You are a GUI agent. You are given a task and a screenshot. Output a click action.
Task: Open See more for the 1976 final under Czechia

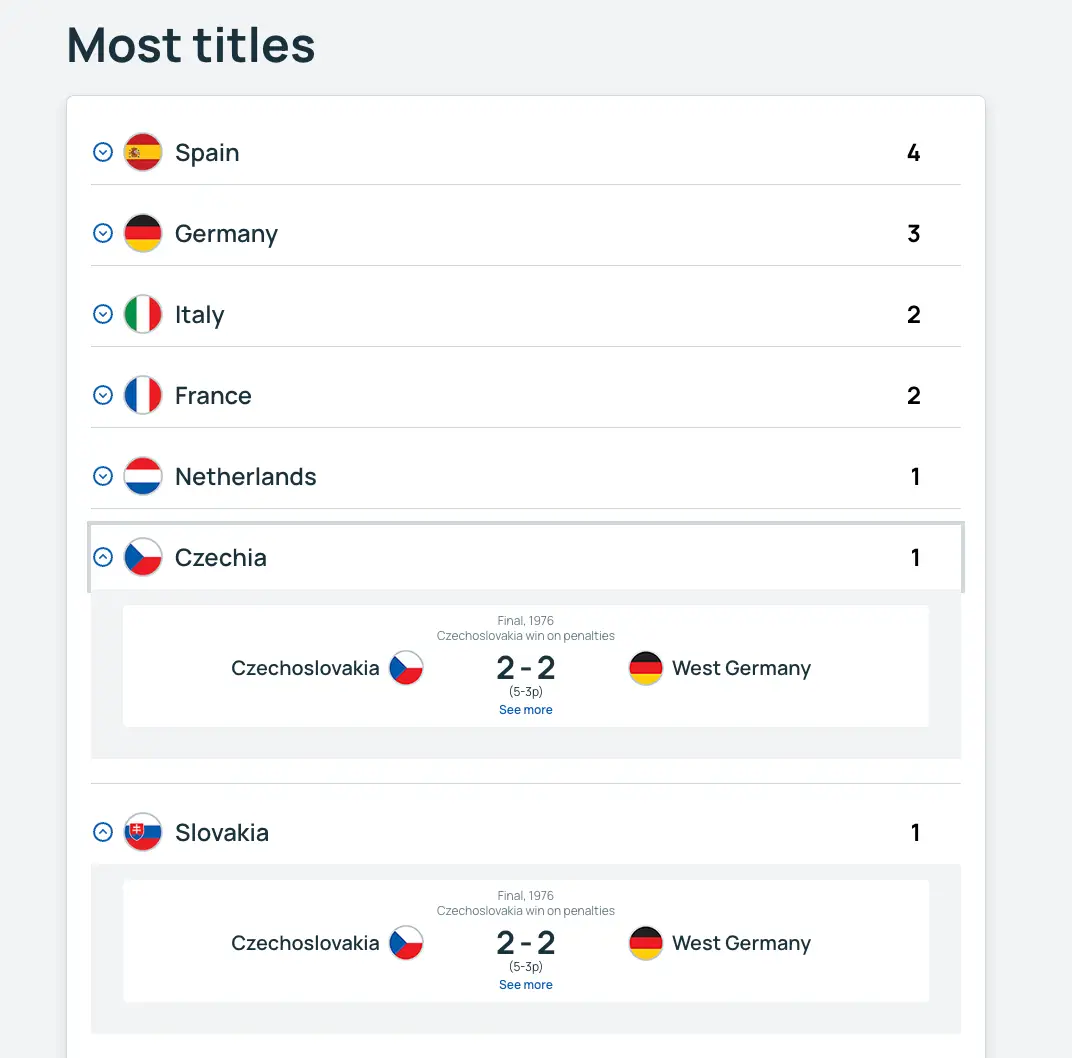point(525,709)
